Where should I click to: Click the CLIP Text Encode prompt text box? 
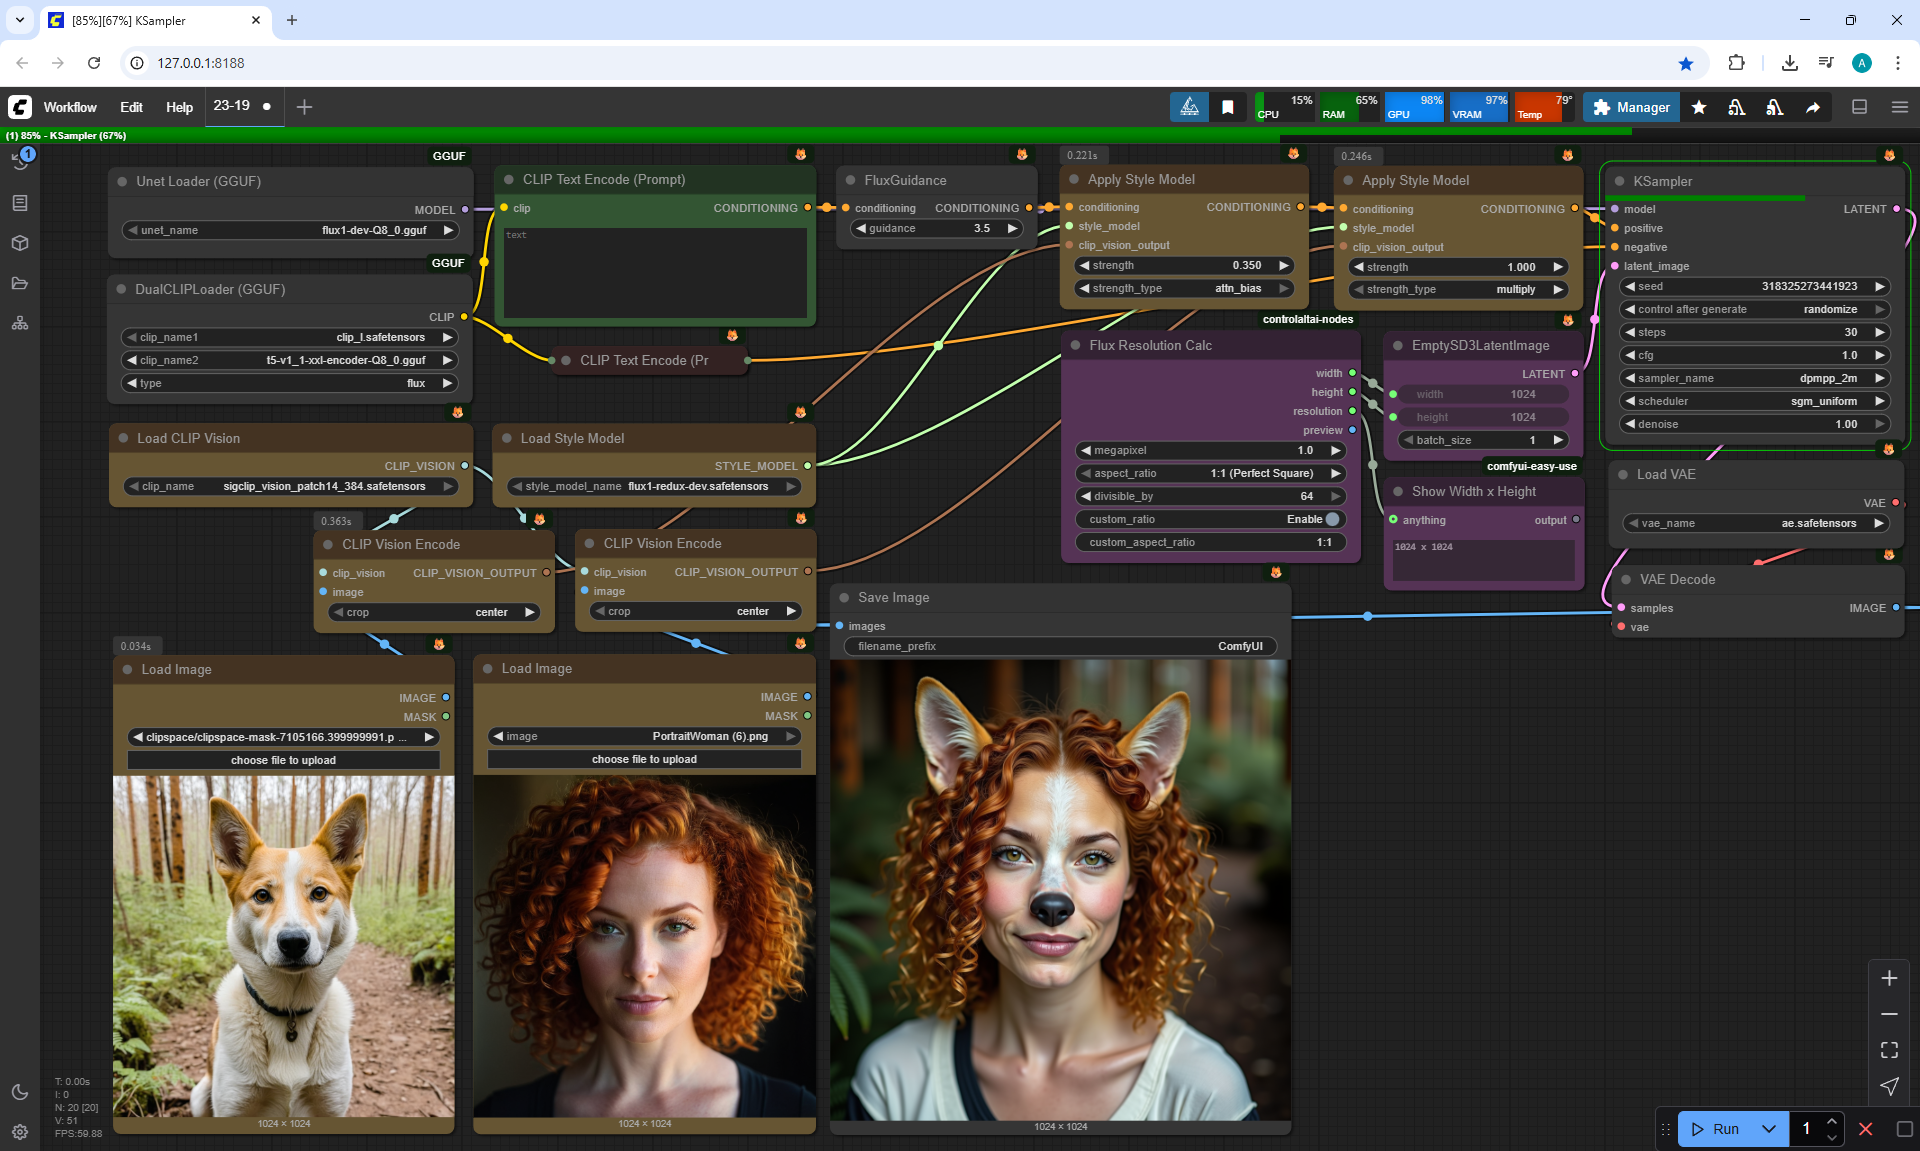(655, 272)
